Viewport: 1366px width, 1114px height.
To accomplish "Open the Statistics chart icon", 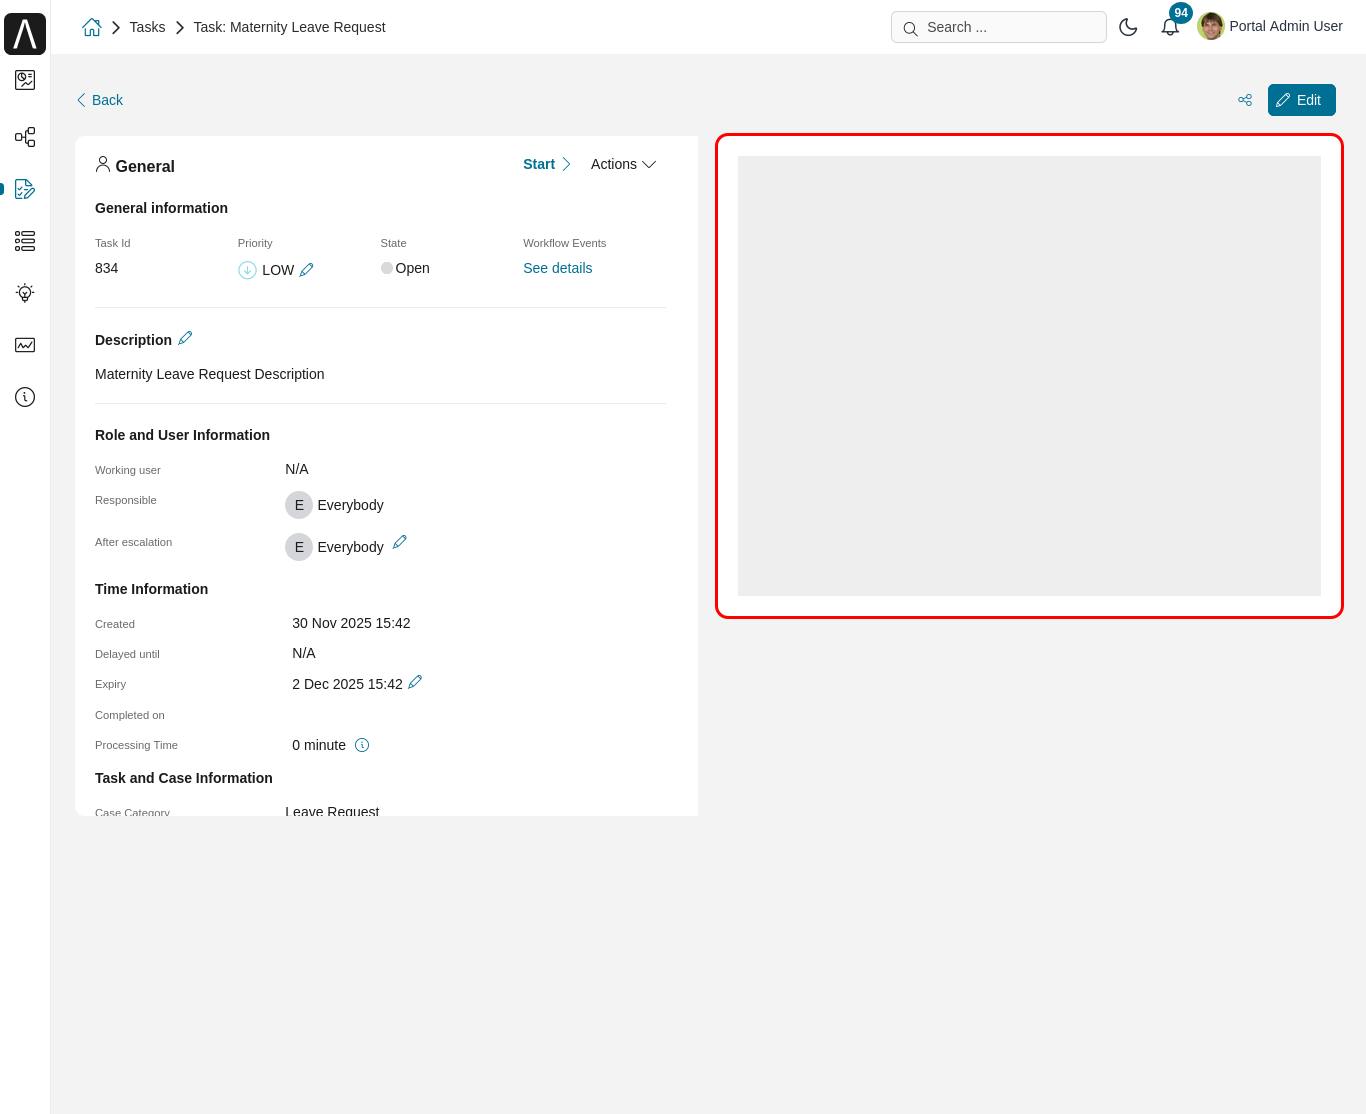I will (x=24, y=345).
